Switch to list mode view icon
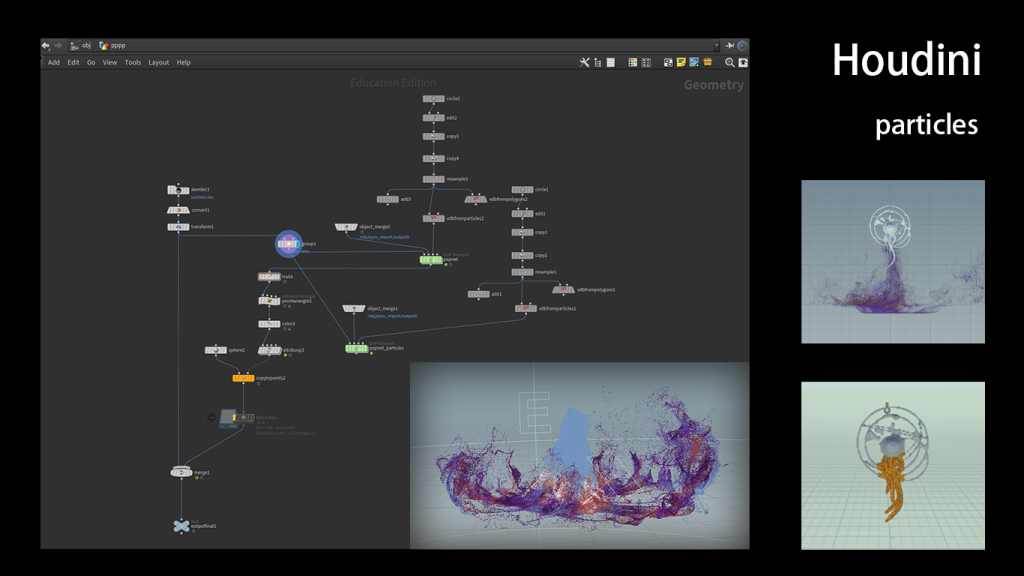The width and height of the screenshot is (1024, 576). tap(611, 63)
